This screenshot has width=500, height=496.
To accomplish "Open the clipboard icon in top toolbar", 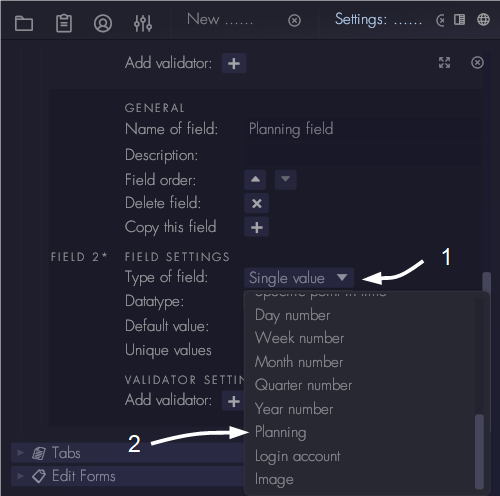I will [64, 23].
